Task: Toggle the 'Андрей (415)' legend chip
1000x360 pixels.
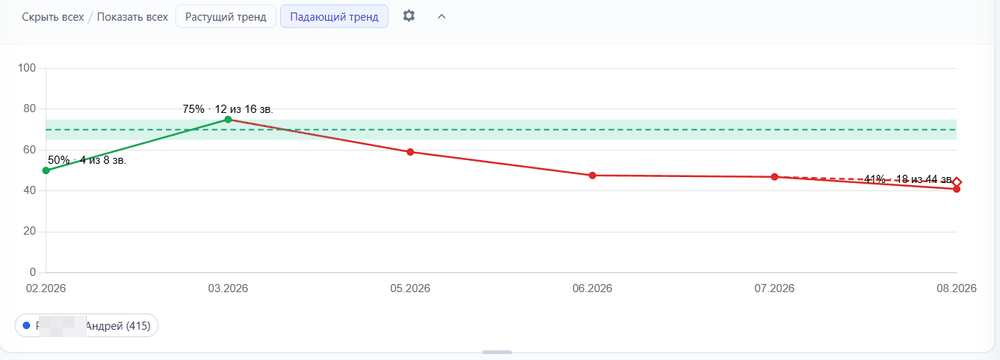Action: [86, 326]
